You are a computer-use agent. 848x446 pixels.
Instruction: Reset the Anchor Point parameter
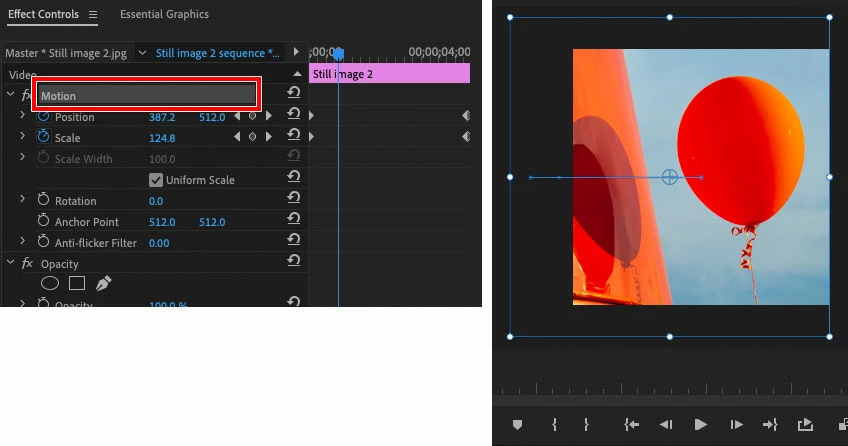pyautogui.click(x=294, y=218)
